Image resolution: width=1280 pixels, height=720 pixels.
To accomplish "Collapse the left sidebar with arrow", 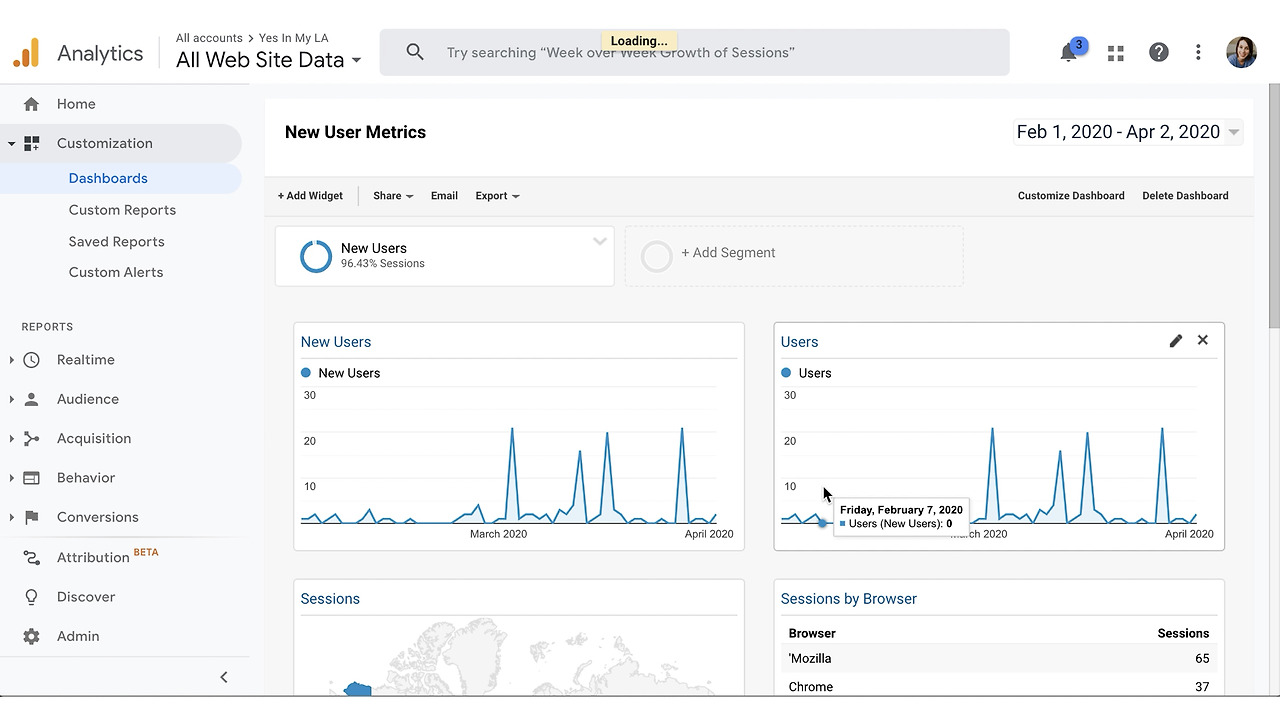I will coord(224,677).
